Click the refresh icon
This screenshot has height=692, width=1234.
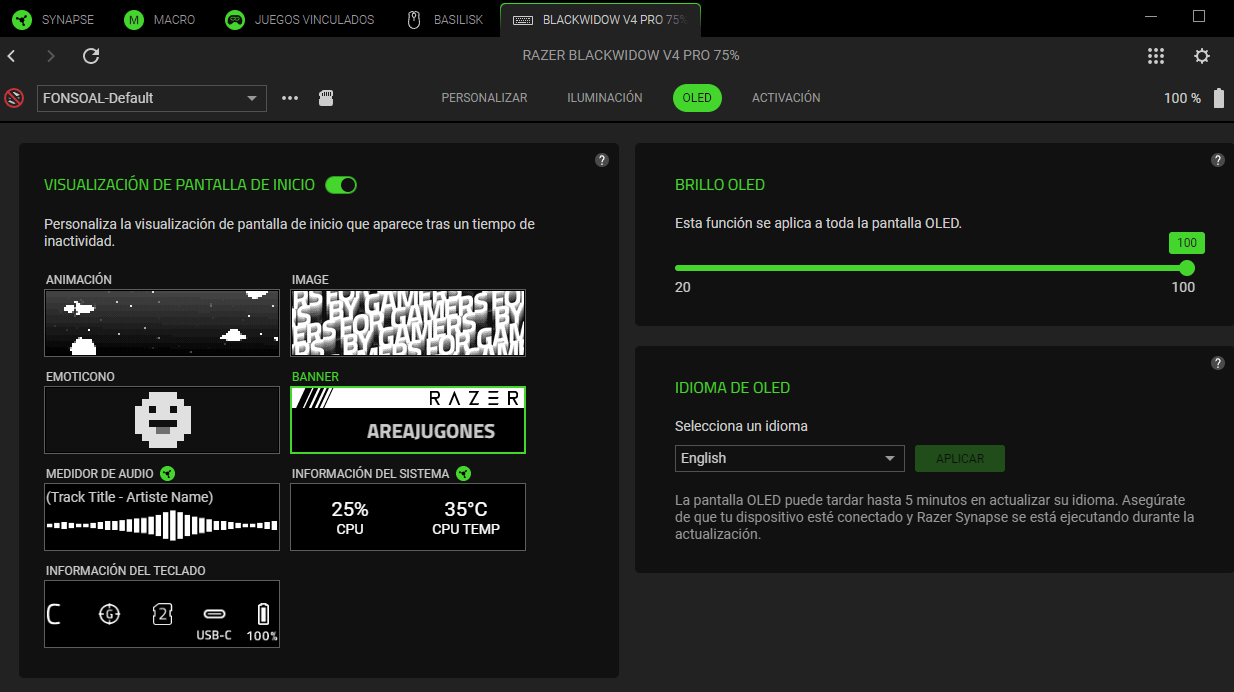tap(91, 56)
